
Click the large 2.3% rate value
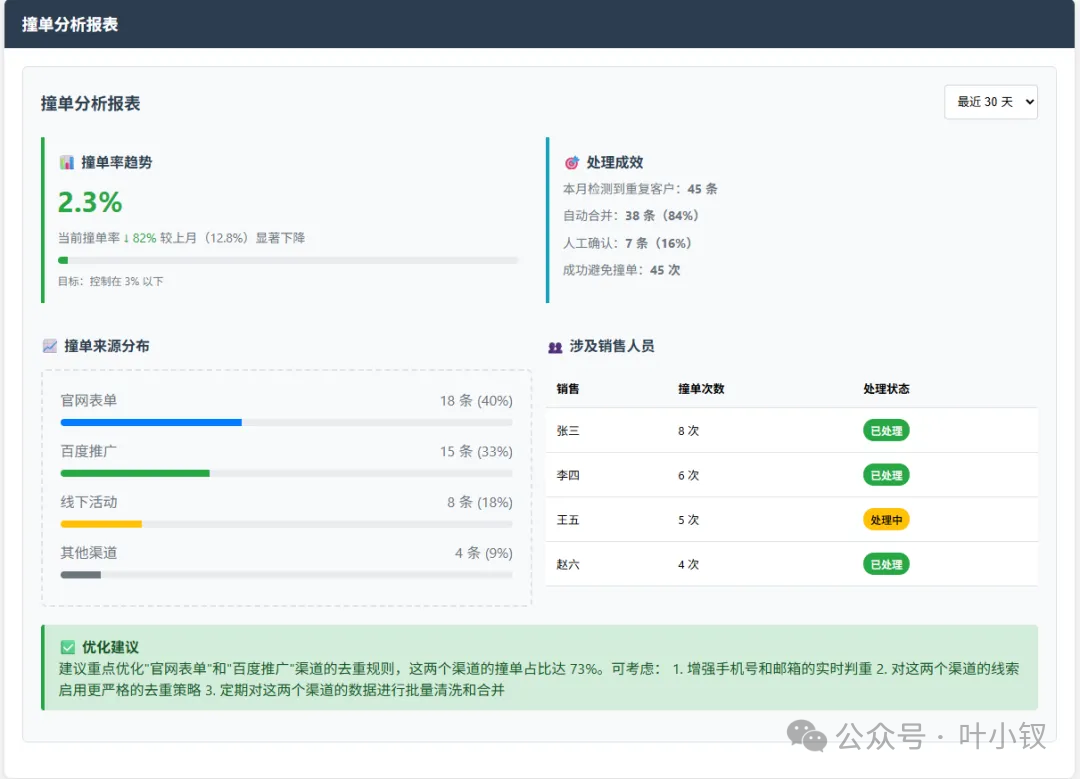[x=90, y=202]
